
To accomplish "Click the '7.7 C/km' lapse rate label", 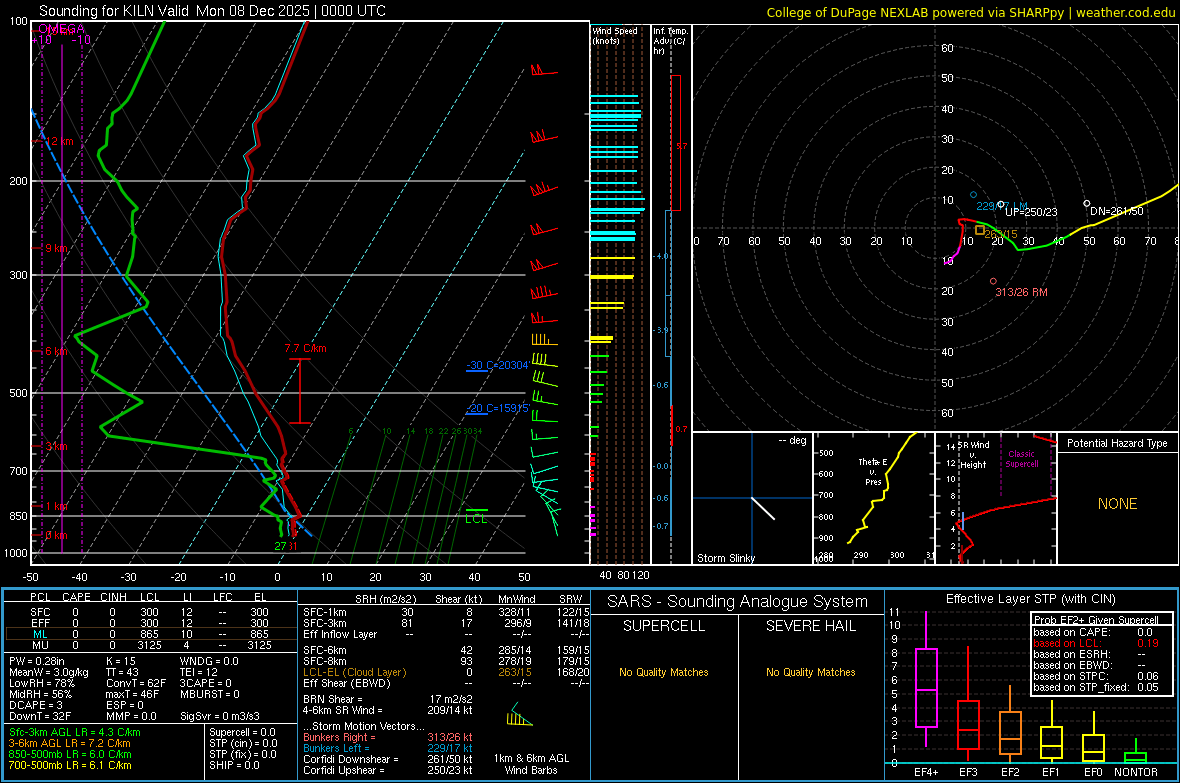I will pos(306,349).
